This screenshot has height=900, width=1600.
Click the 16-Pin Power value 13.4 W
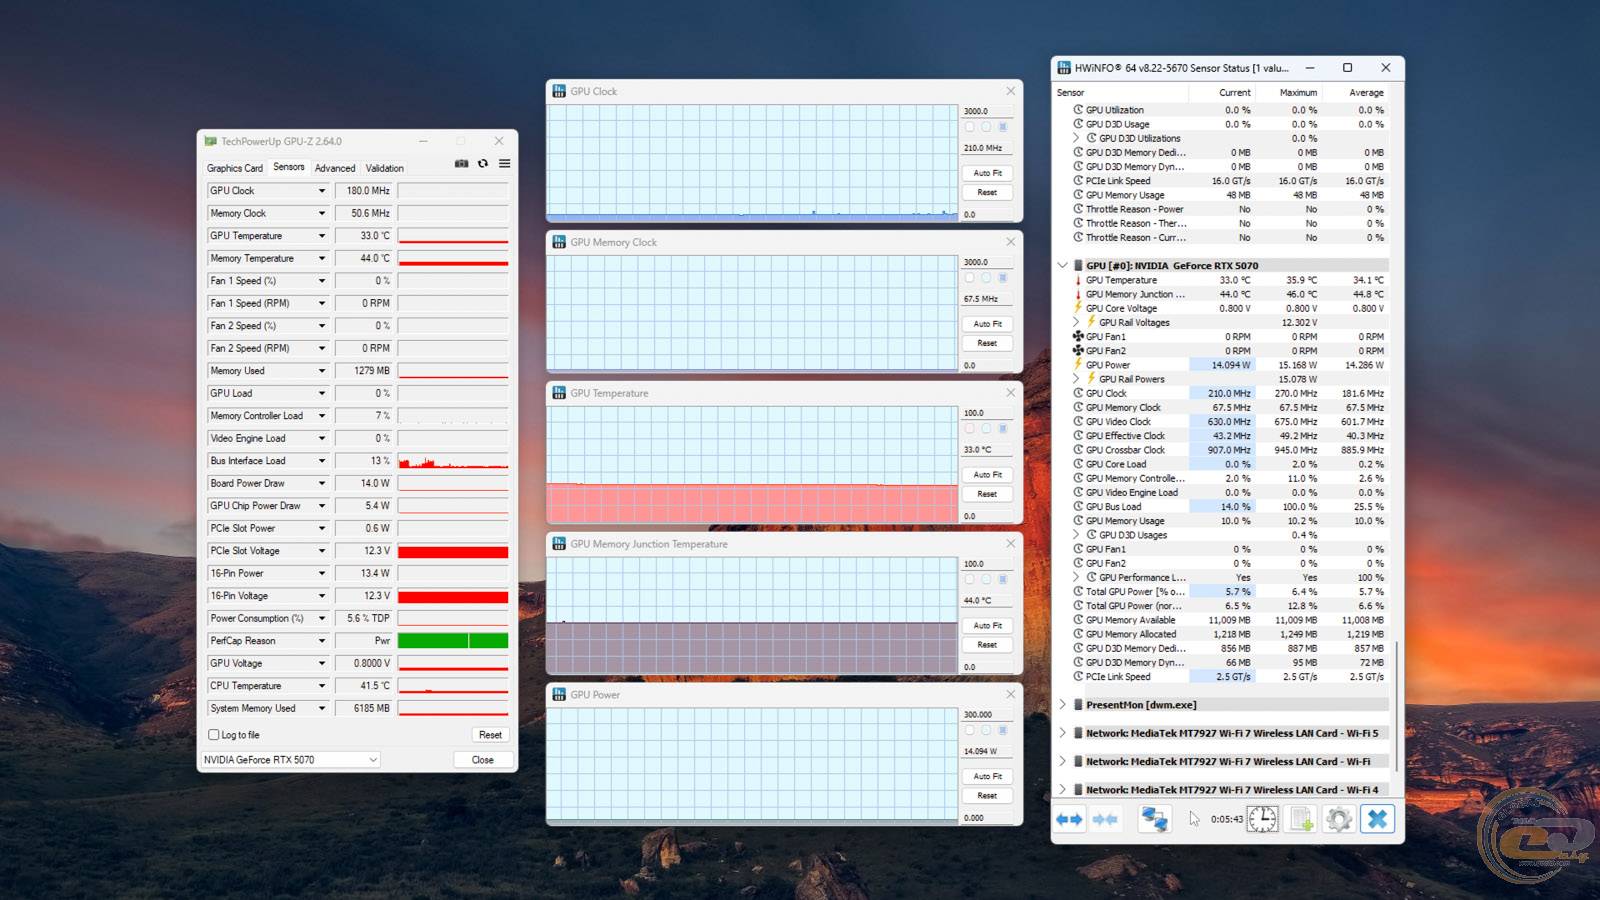click(364, 574)
